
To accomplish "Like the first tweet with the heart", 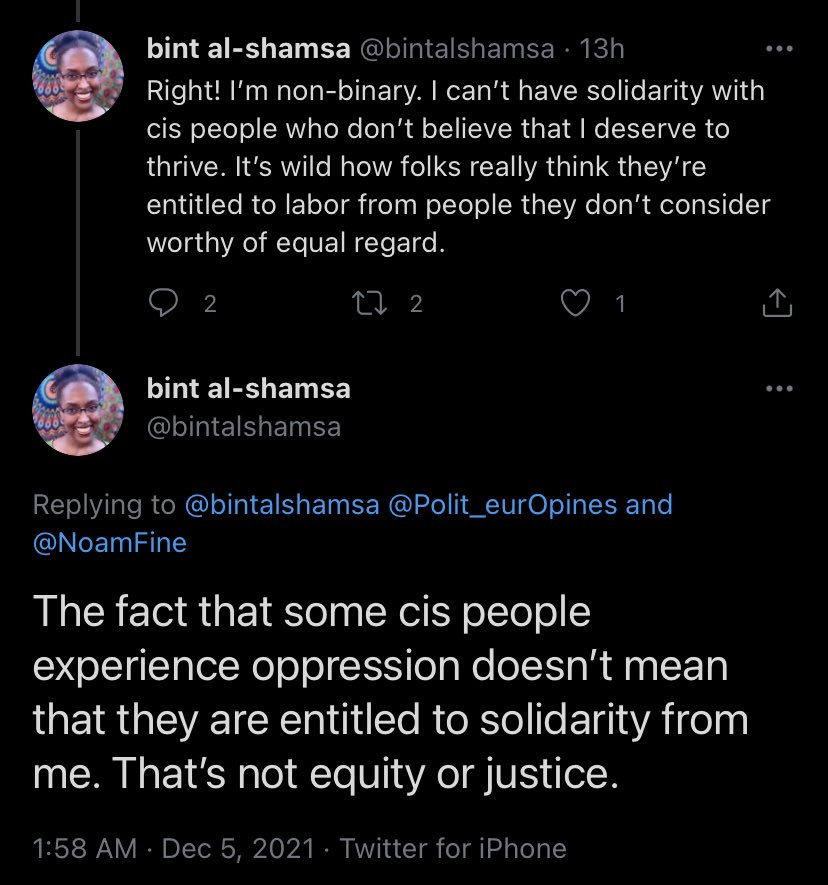I will (x=575, y=304).
